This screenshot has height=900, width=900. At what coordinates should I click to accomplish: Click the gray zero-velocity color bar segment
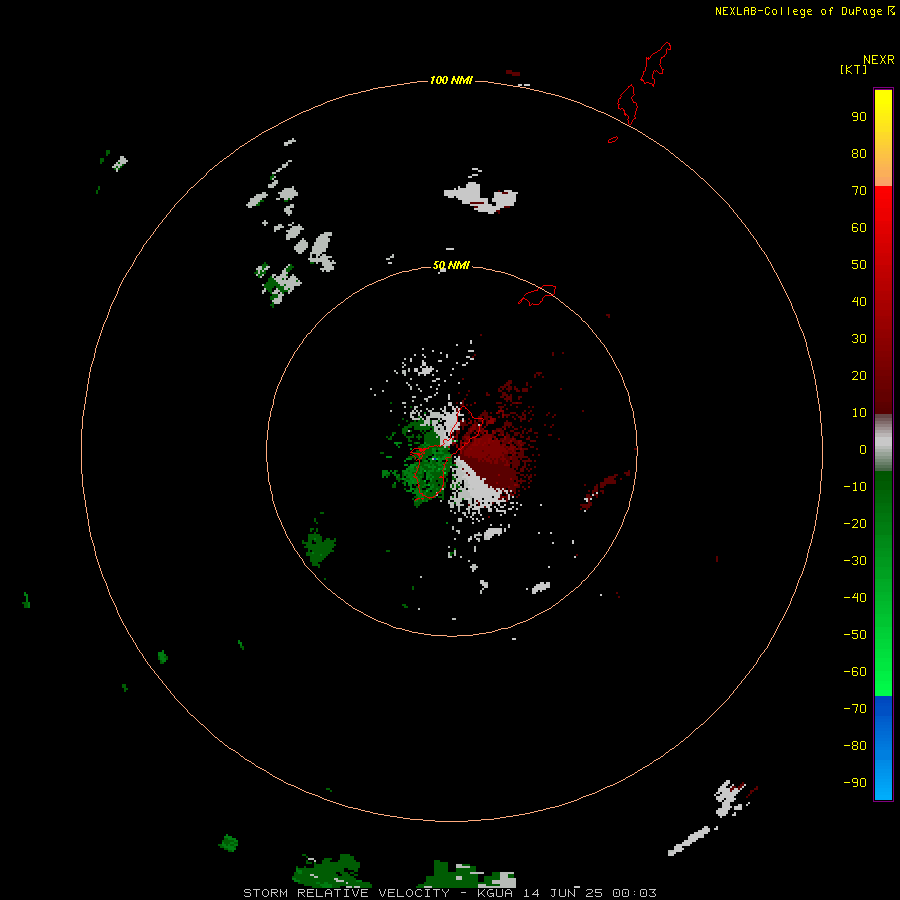(883, 443)
